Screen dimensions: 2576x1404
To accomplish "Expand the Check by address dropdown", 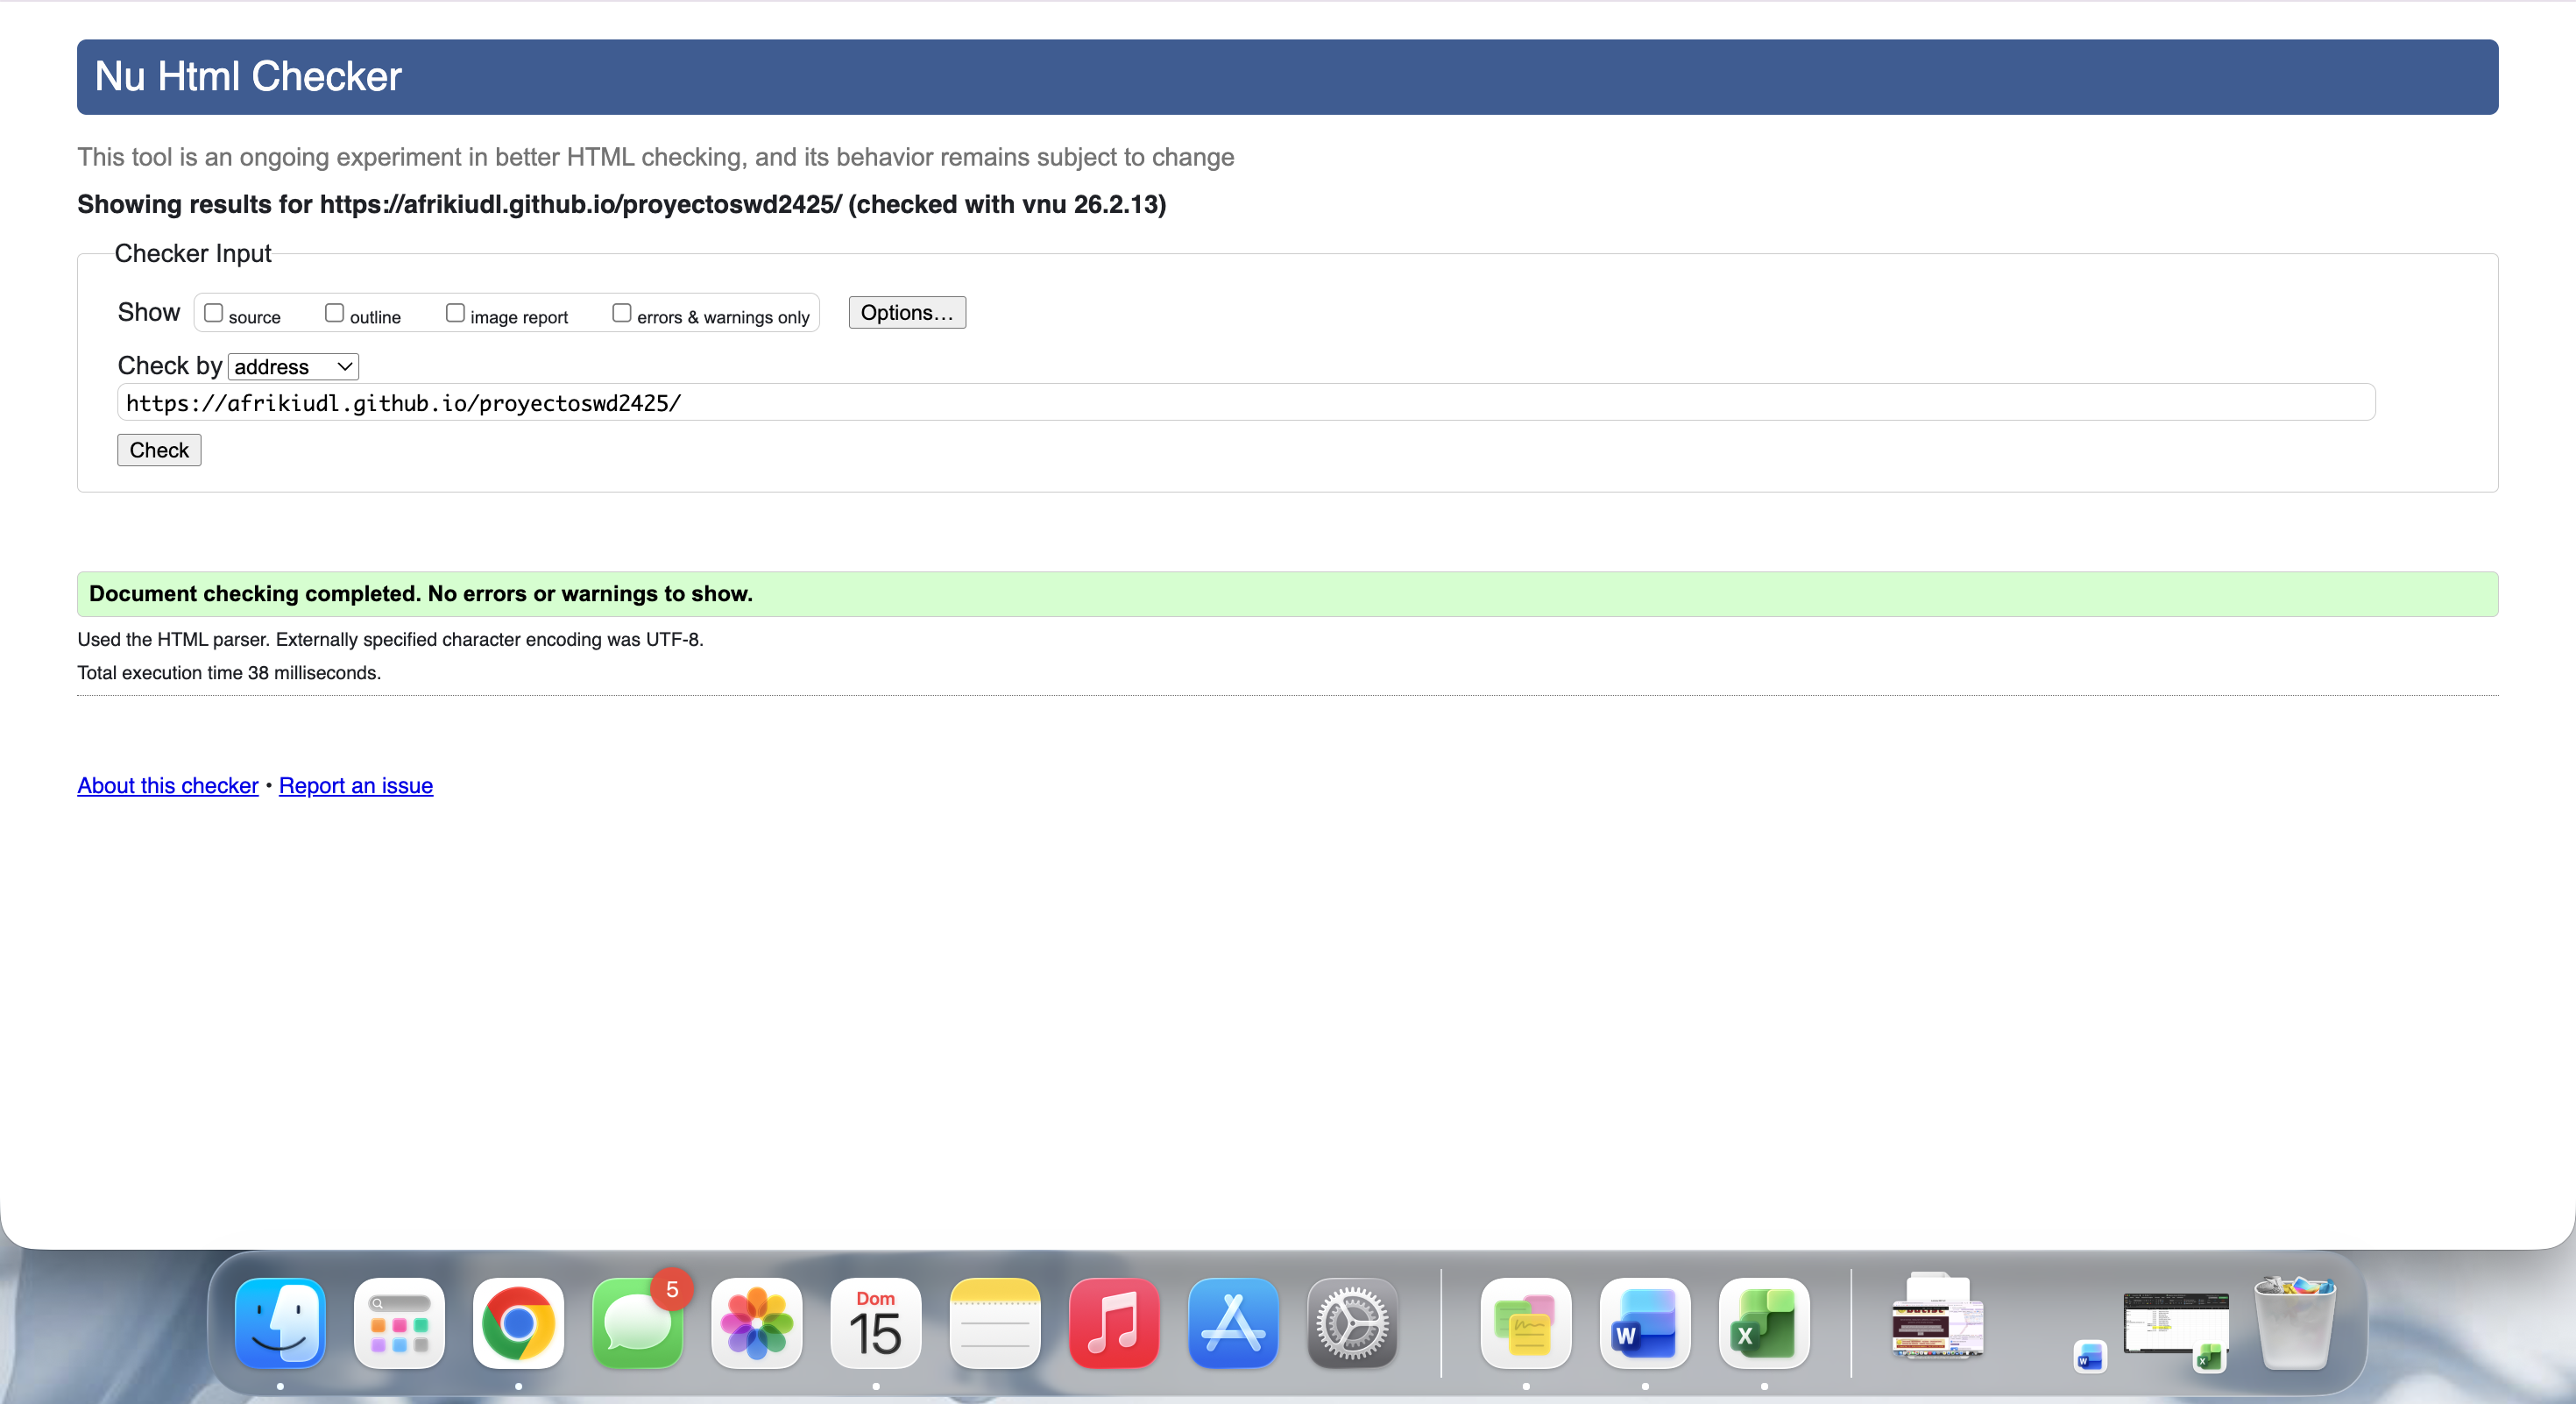I will pyautogui.click(x=293, y=367).
